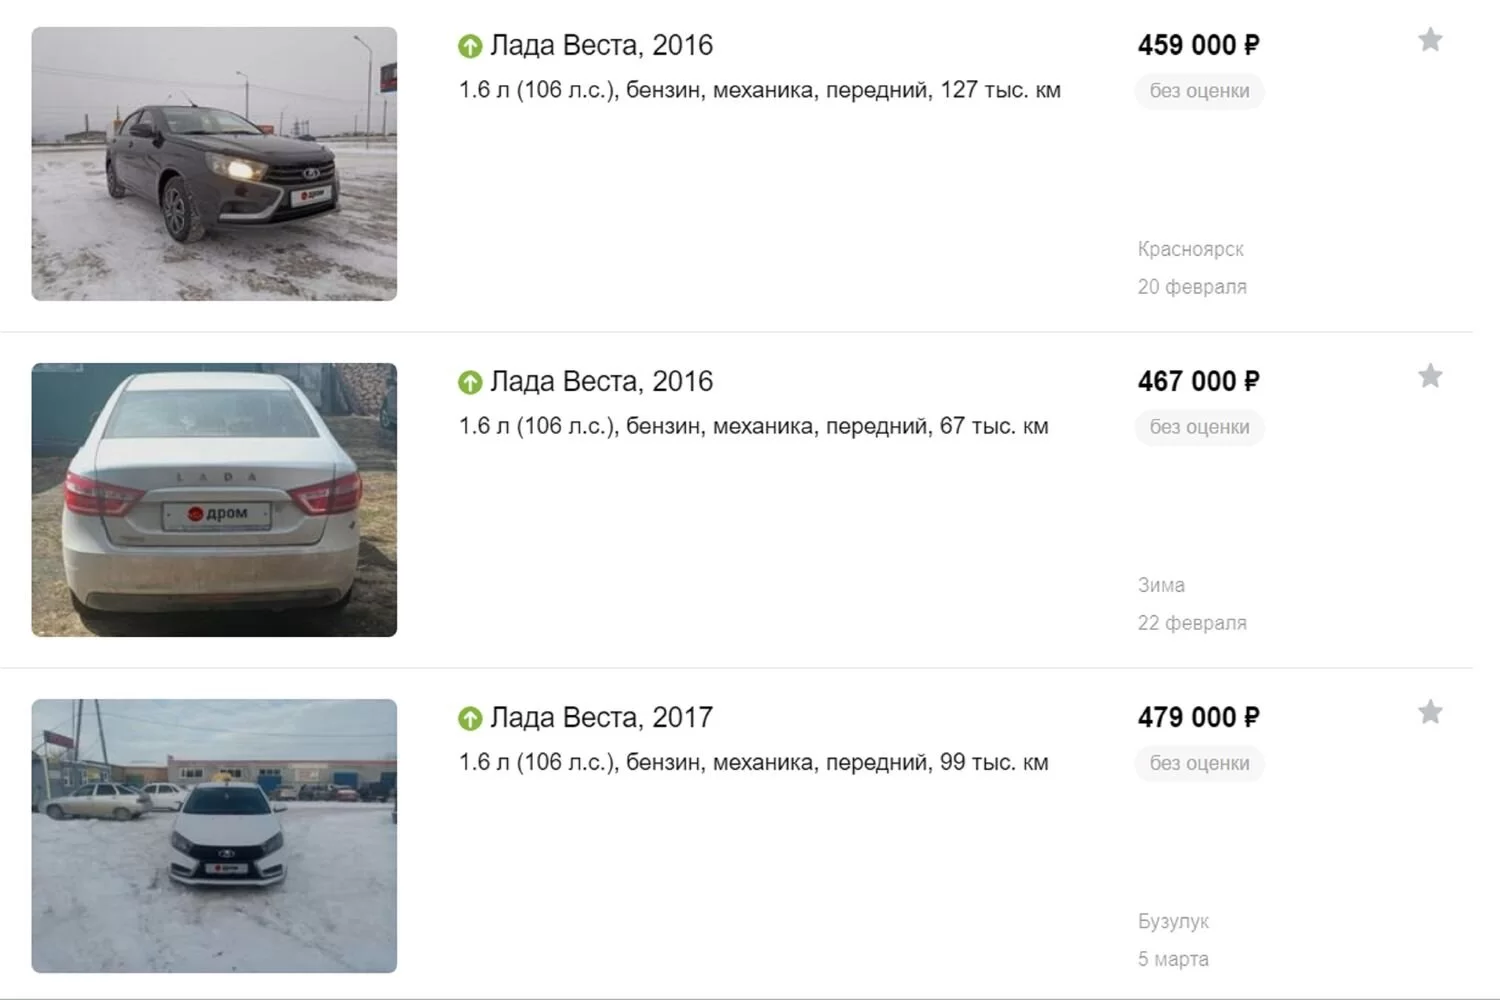Click the 467 000 ₽ price
Image resolution: width=1500 pixels, height=1000 pixels.
pyautogui.click(x=1198, y=382)
